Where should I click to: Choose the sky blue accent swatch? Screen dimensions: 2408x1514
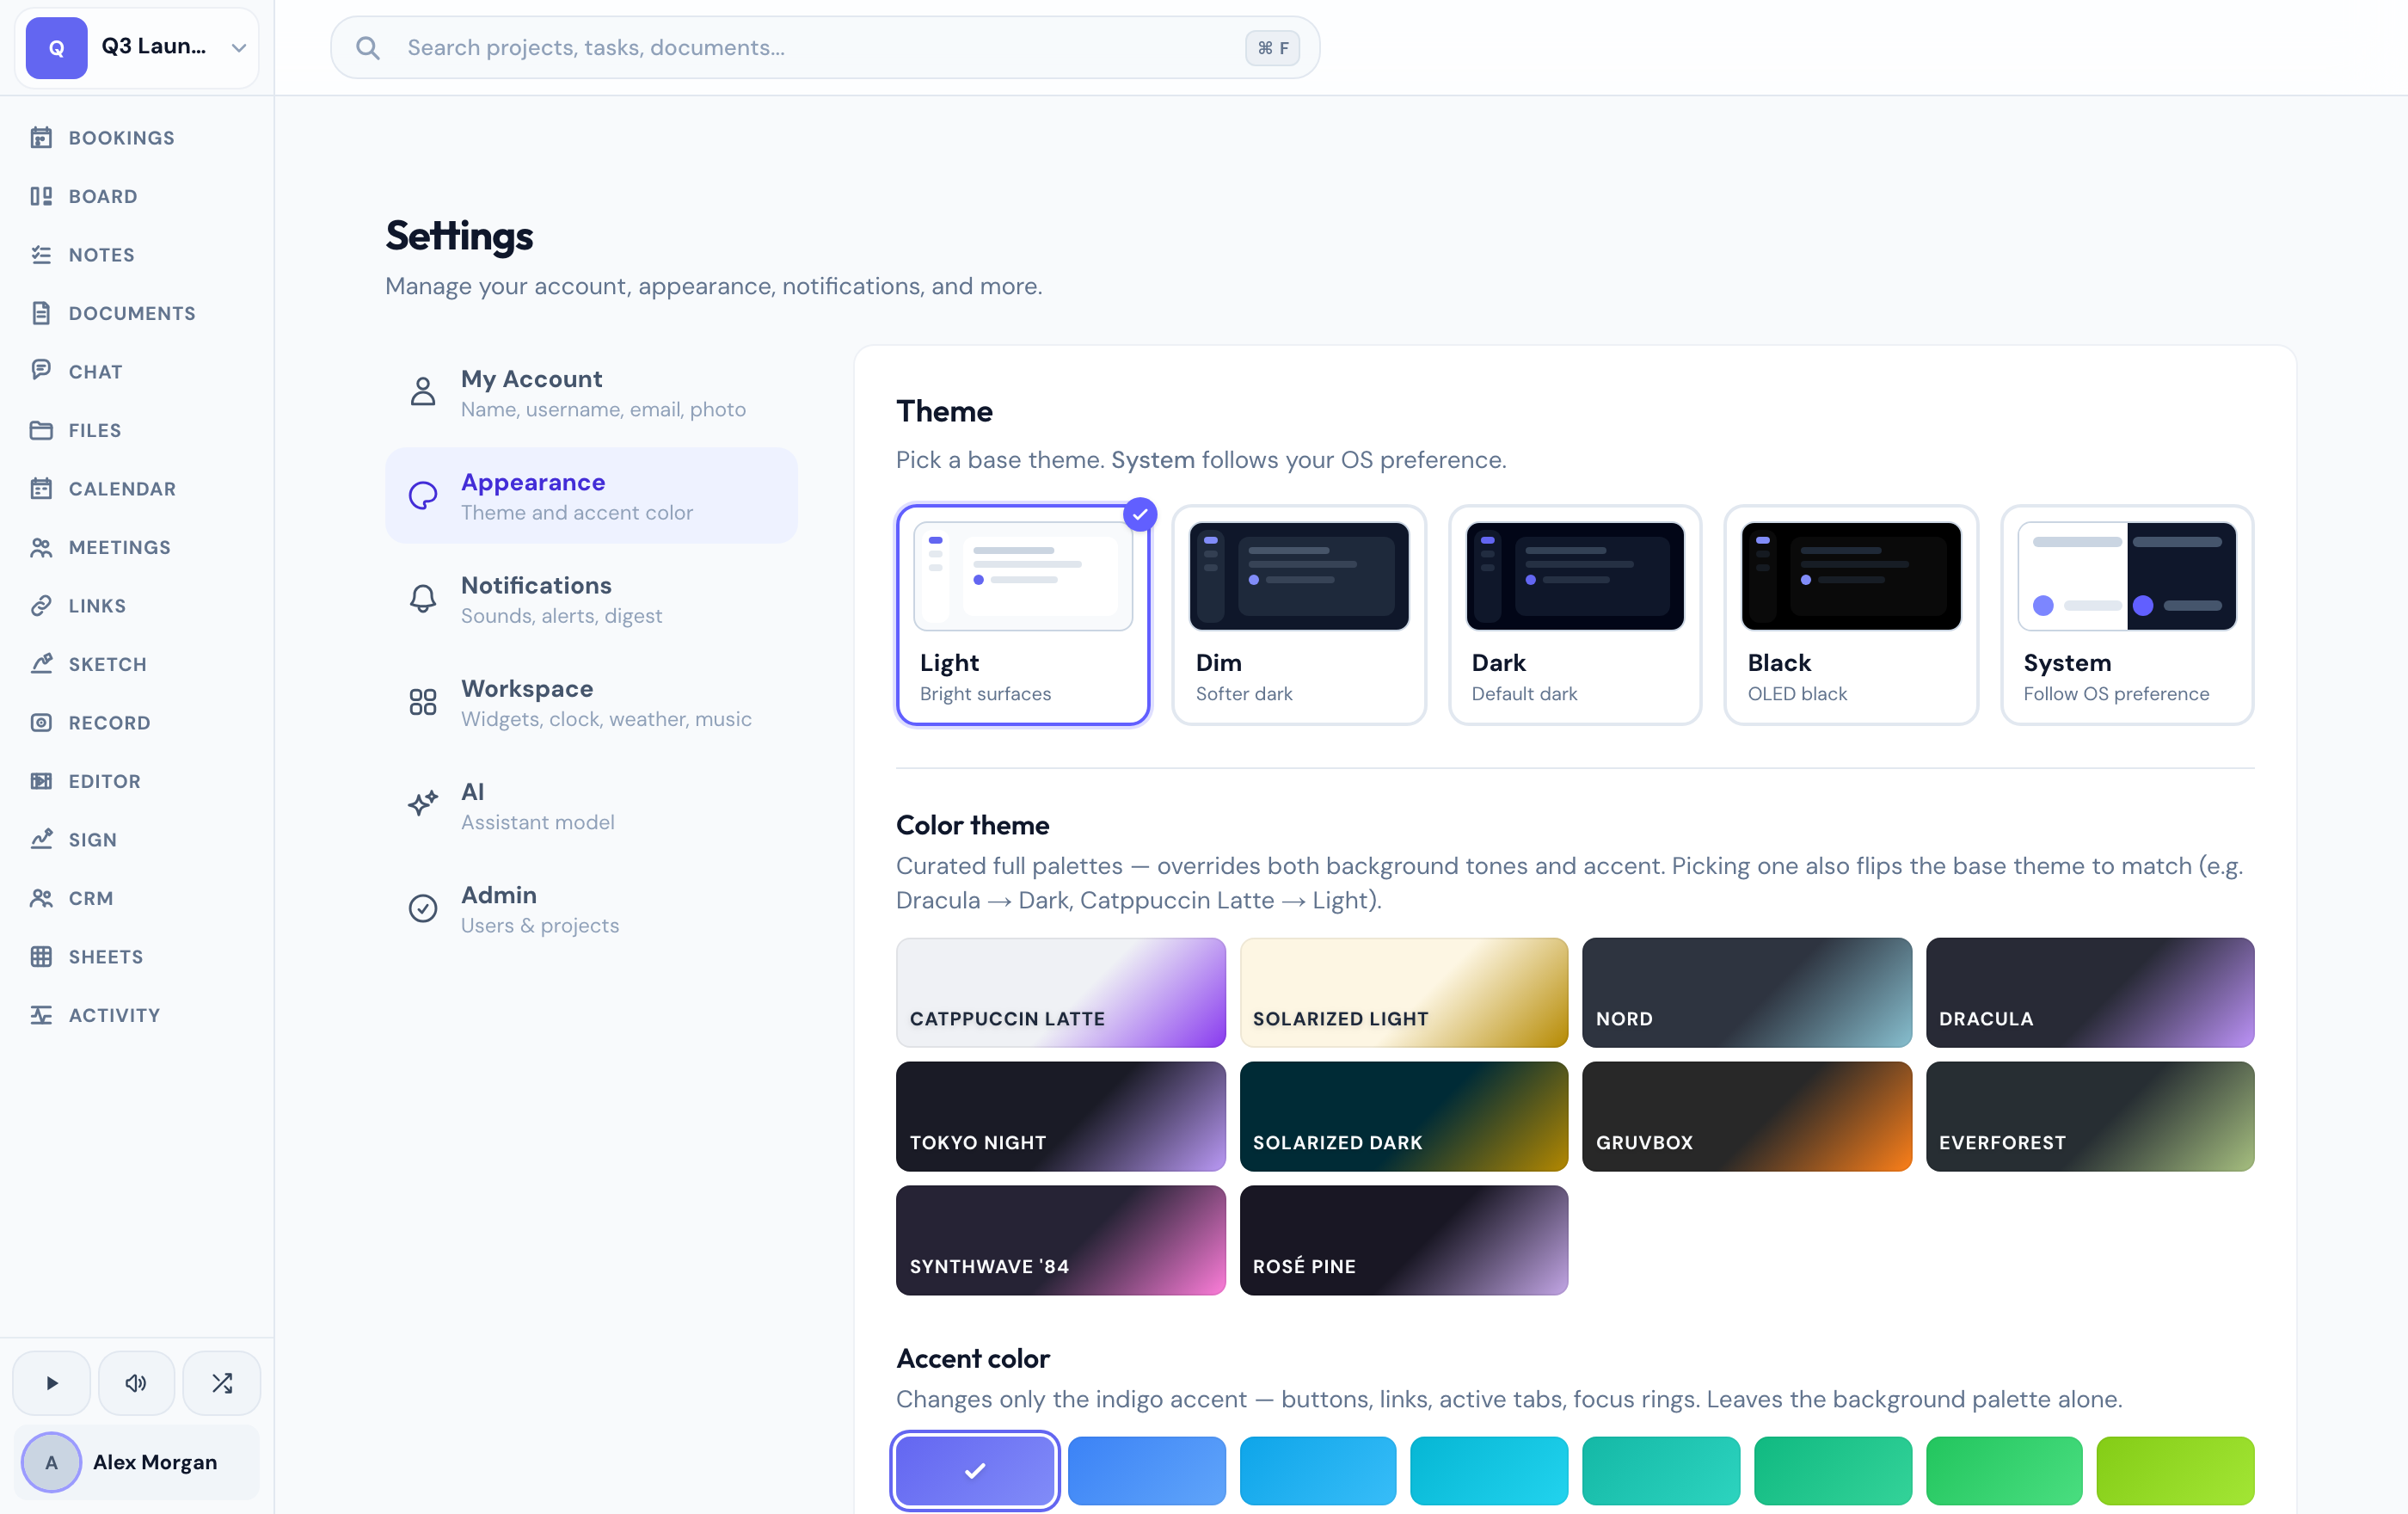1318,1470
